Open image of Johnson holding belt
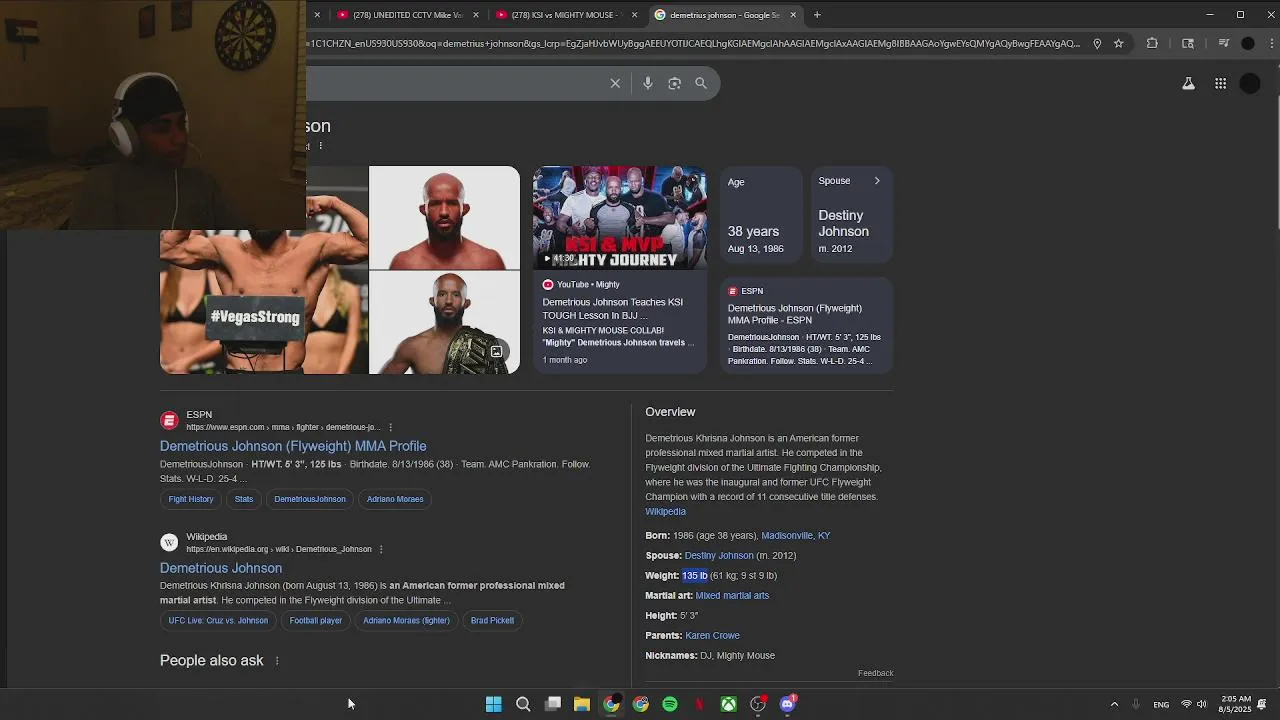The image size is (1280, 720). (x=444, y=323)
